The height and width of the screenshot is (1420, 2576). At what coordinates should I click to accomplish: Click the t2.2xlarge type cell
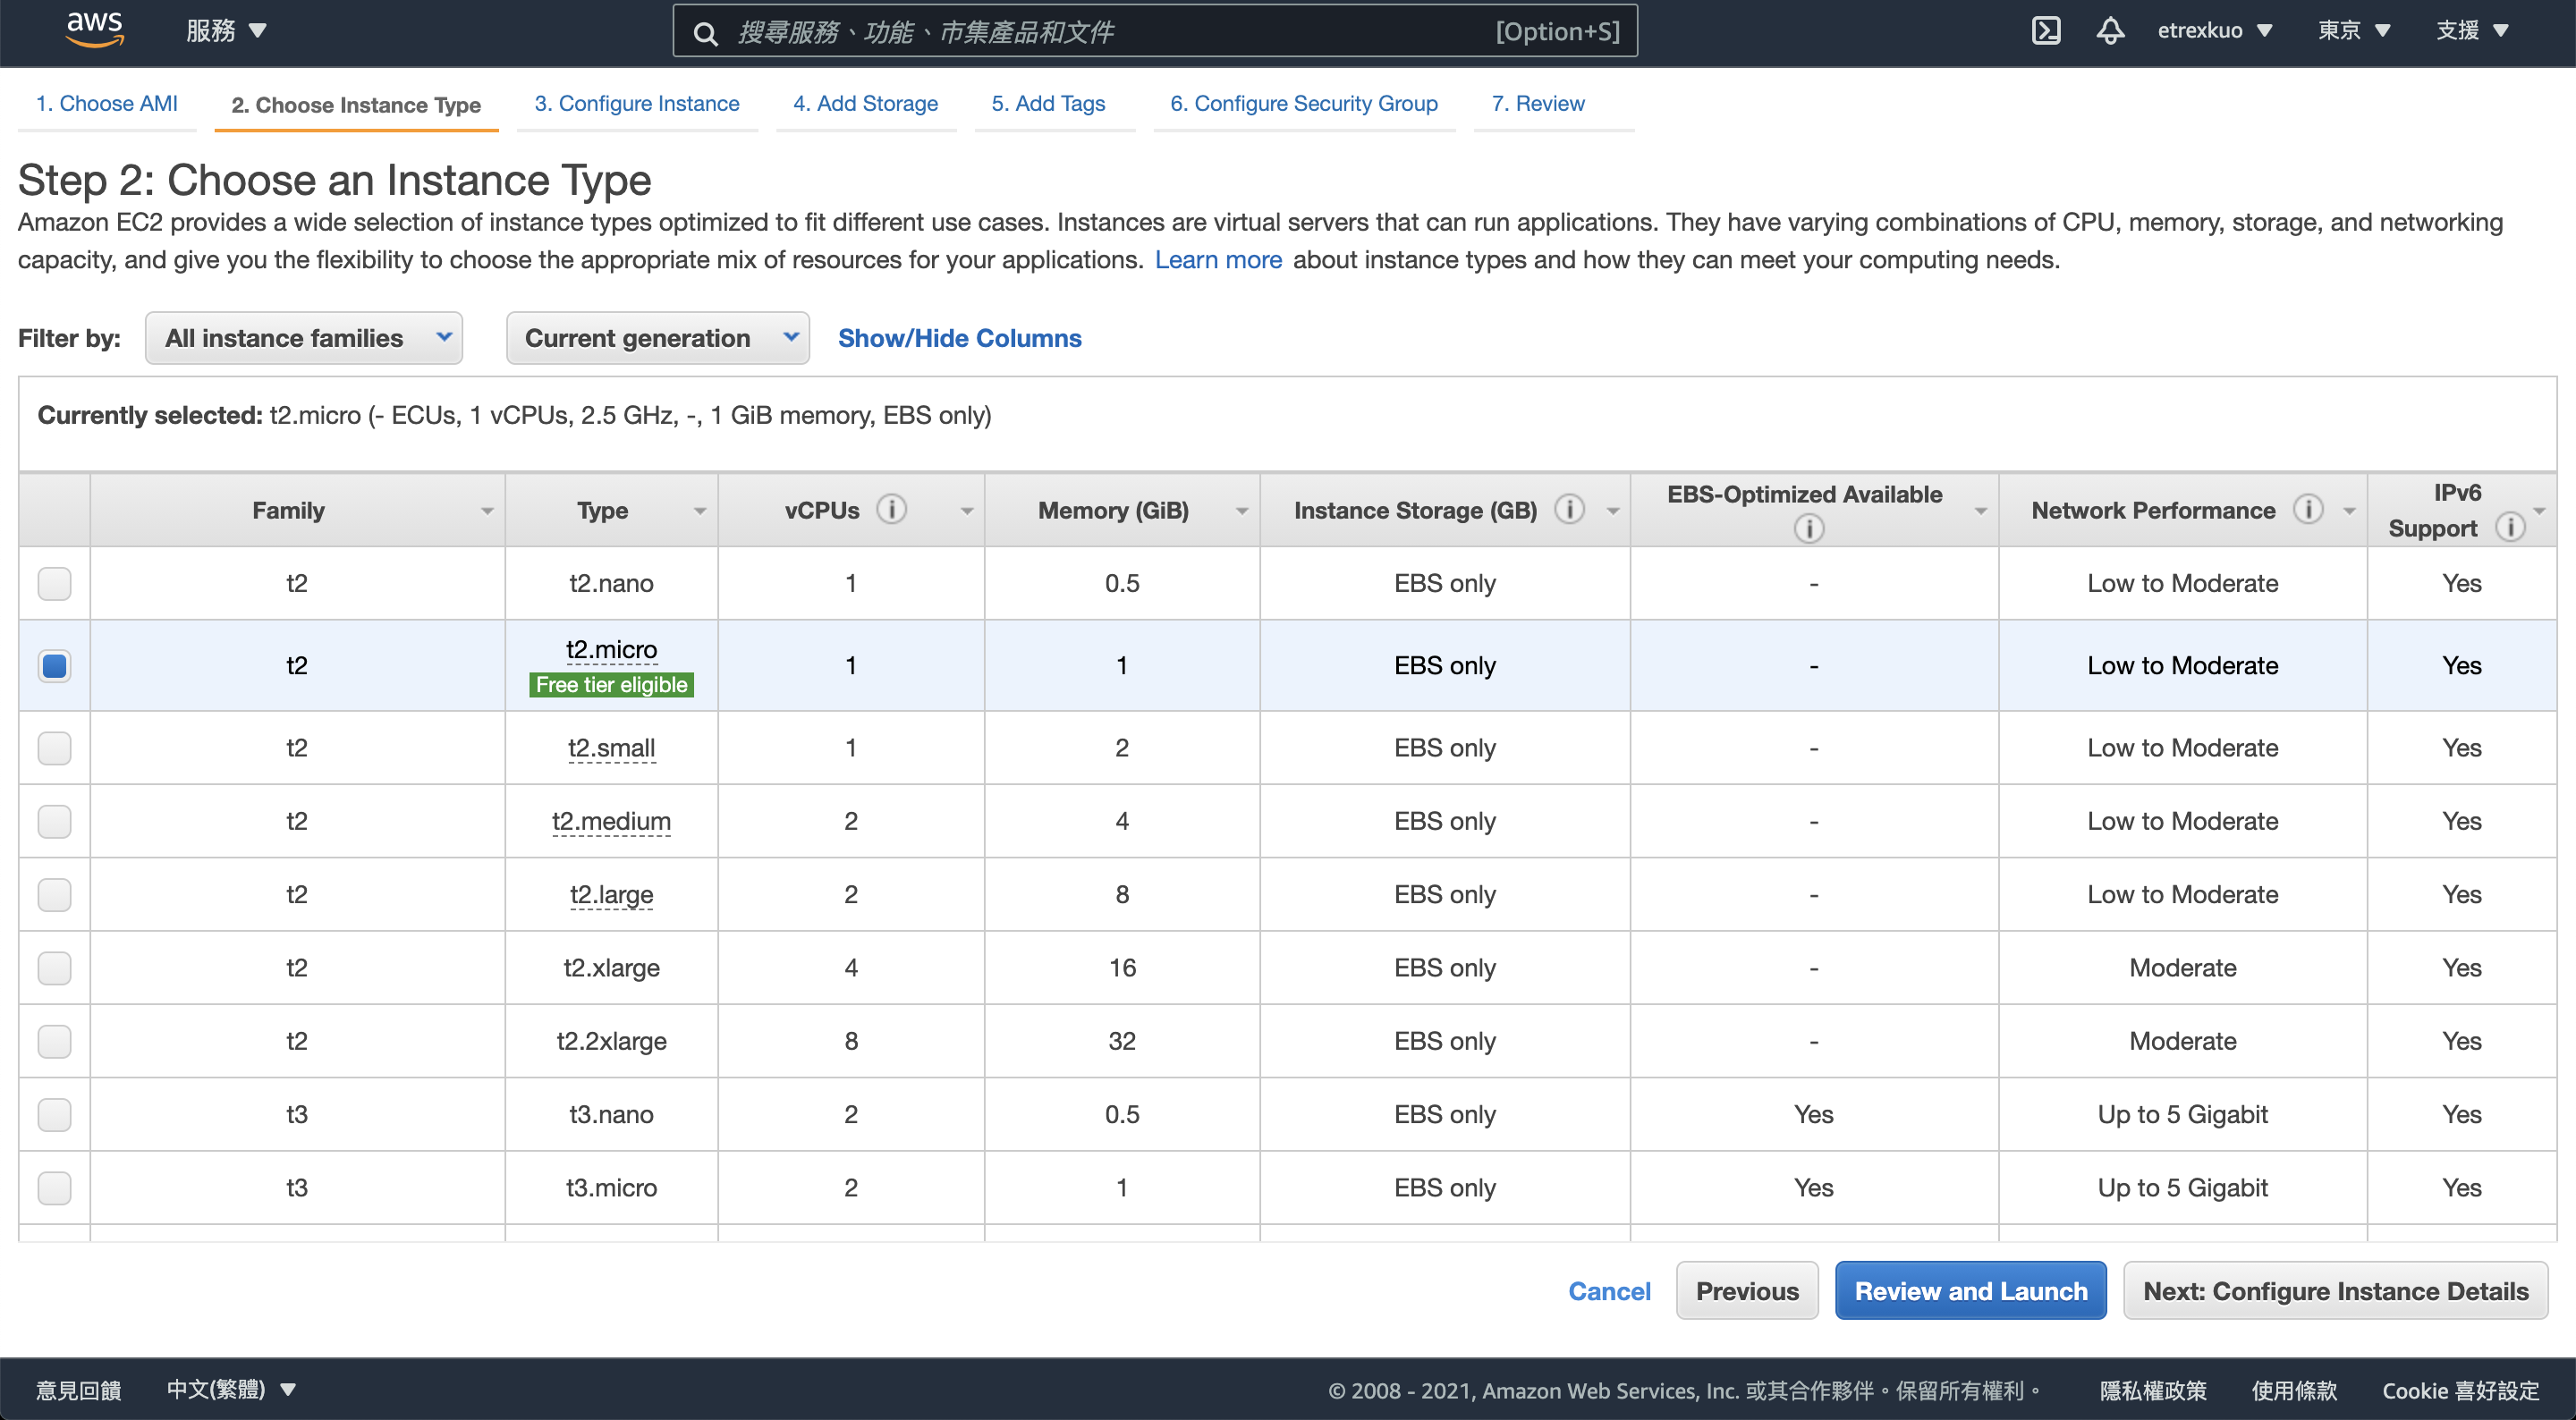(x=612, y=1041)
